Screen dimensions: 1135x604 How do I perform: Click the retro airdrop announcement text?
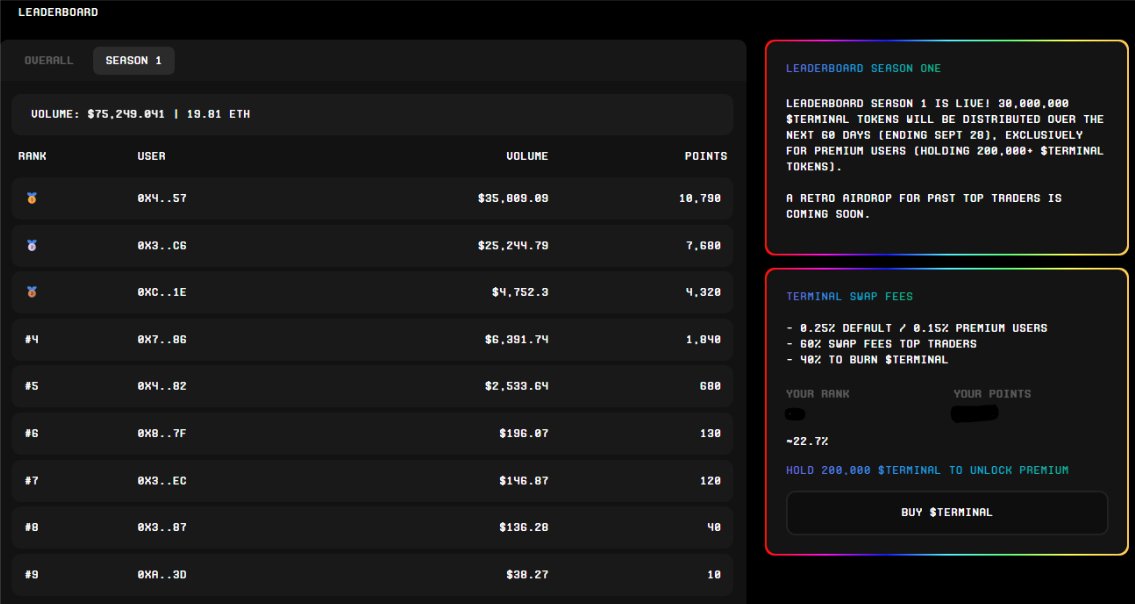tap(924, 206)
